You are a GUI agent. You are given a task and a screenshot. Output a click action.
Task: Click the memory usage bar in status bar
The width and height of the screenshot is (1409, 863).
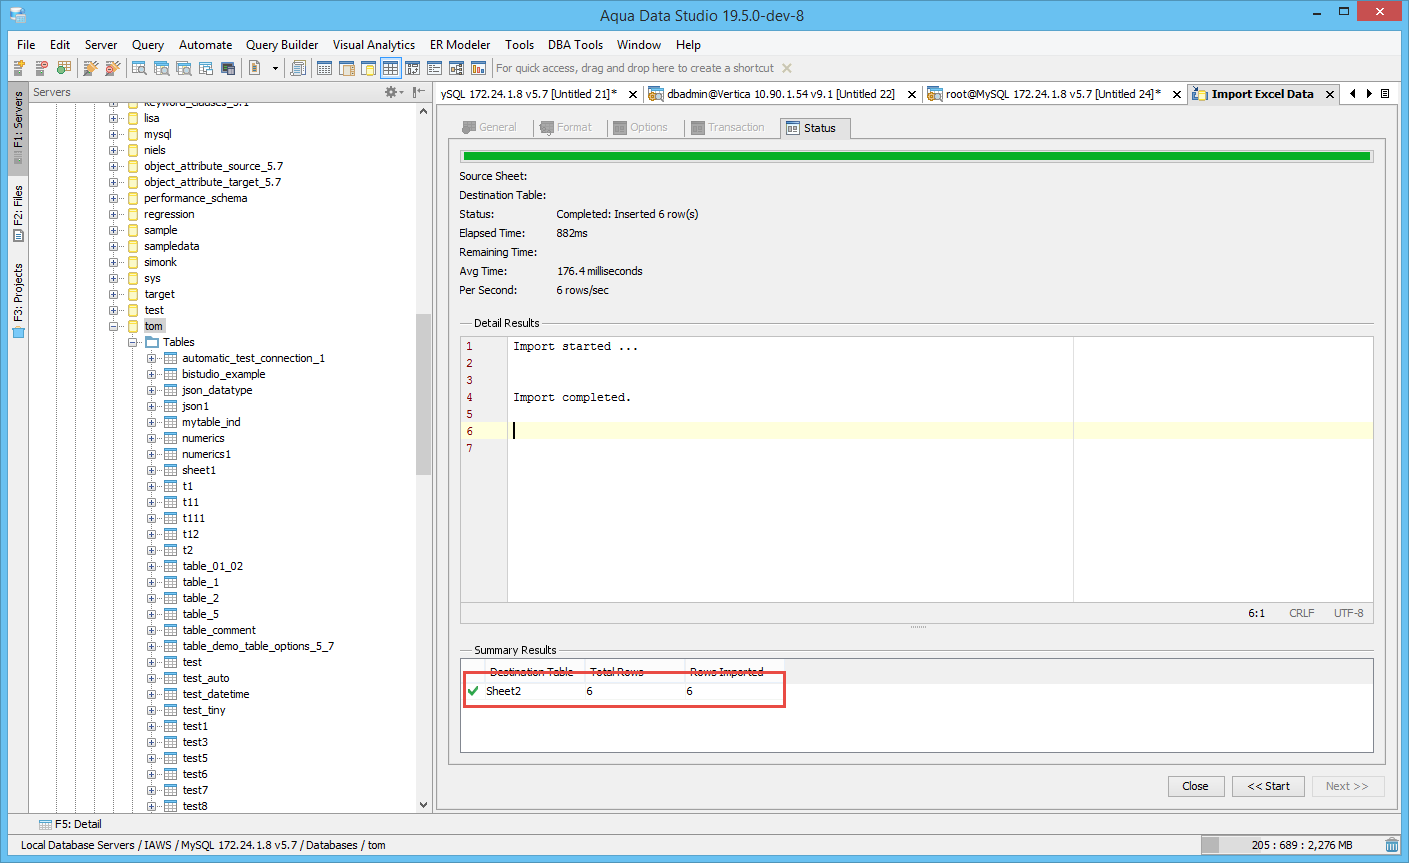point(1291,845)
